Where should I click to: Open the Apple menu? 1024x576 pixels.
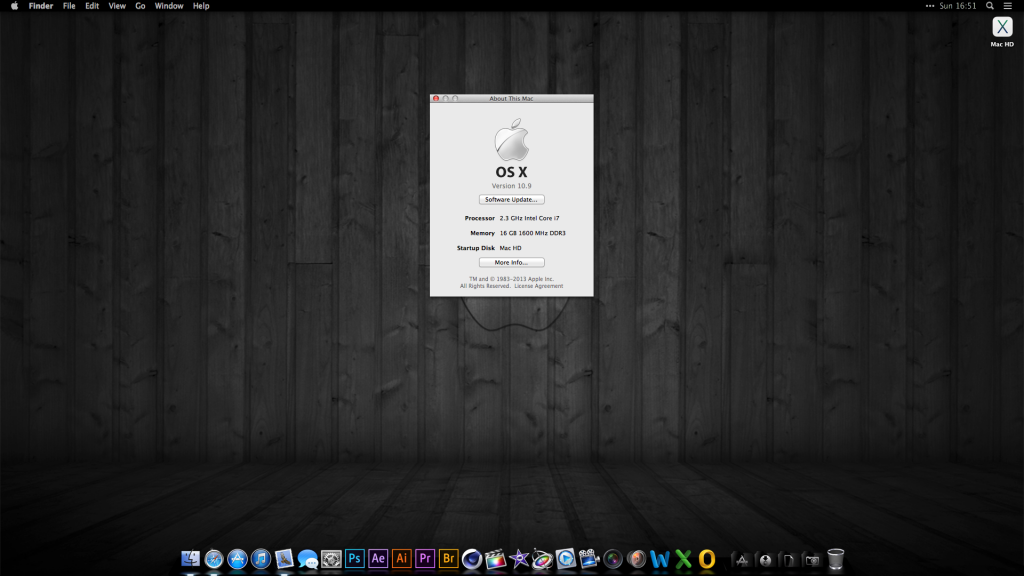[14, 6]
